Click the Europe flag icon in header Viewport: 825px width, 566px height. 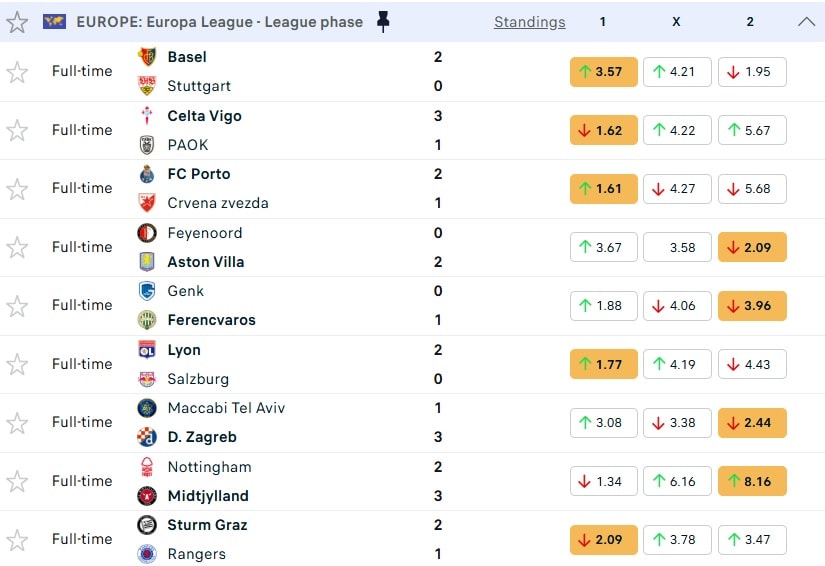click(54, 22)
